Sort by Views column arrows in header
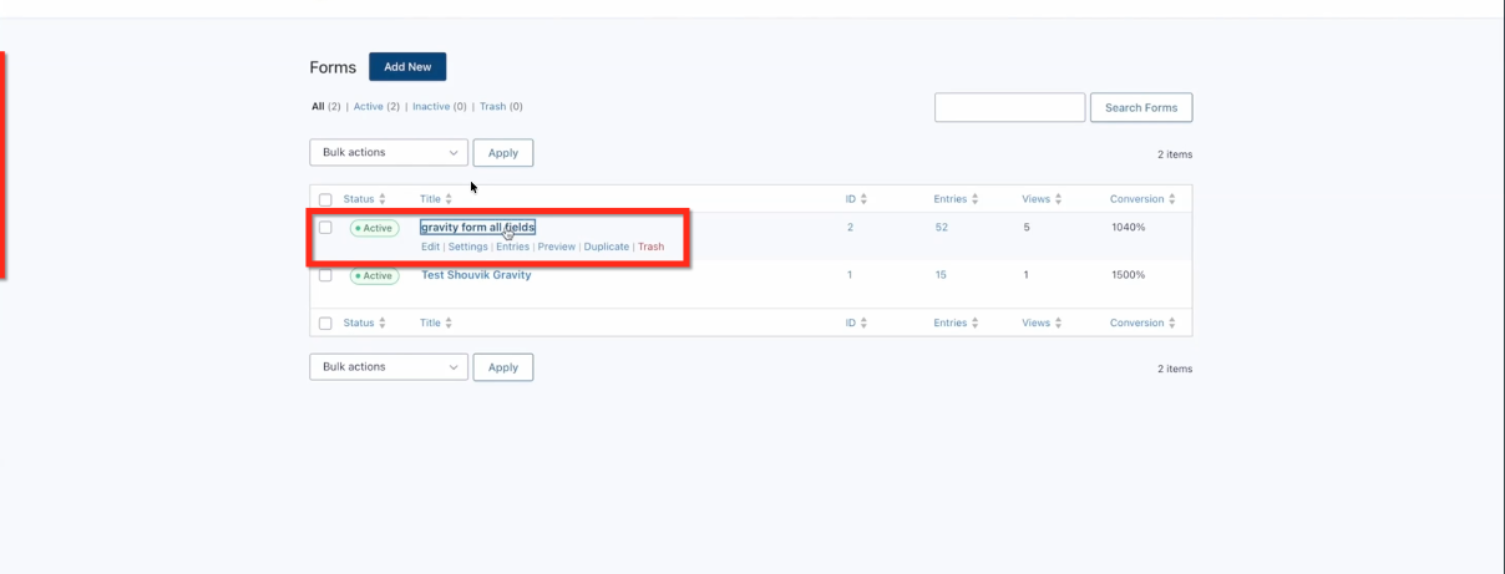 pos(1058,199)
